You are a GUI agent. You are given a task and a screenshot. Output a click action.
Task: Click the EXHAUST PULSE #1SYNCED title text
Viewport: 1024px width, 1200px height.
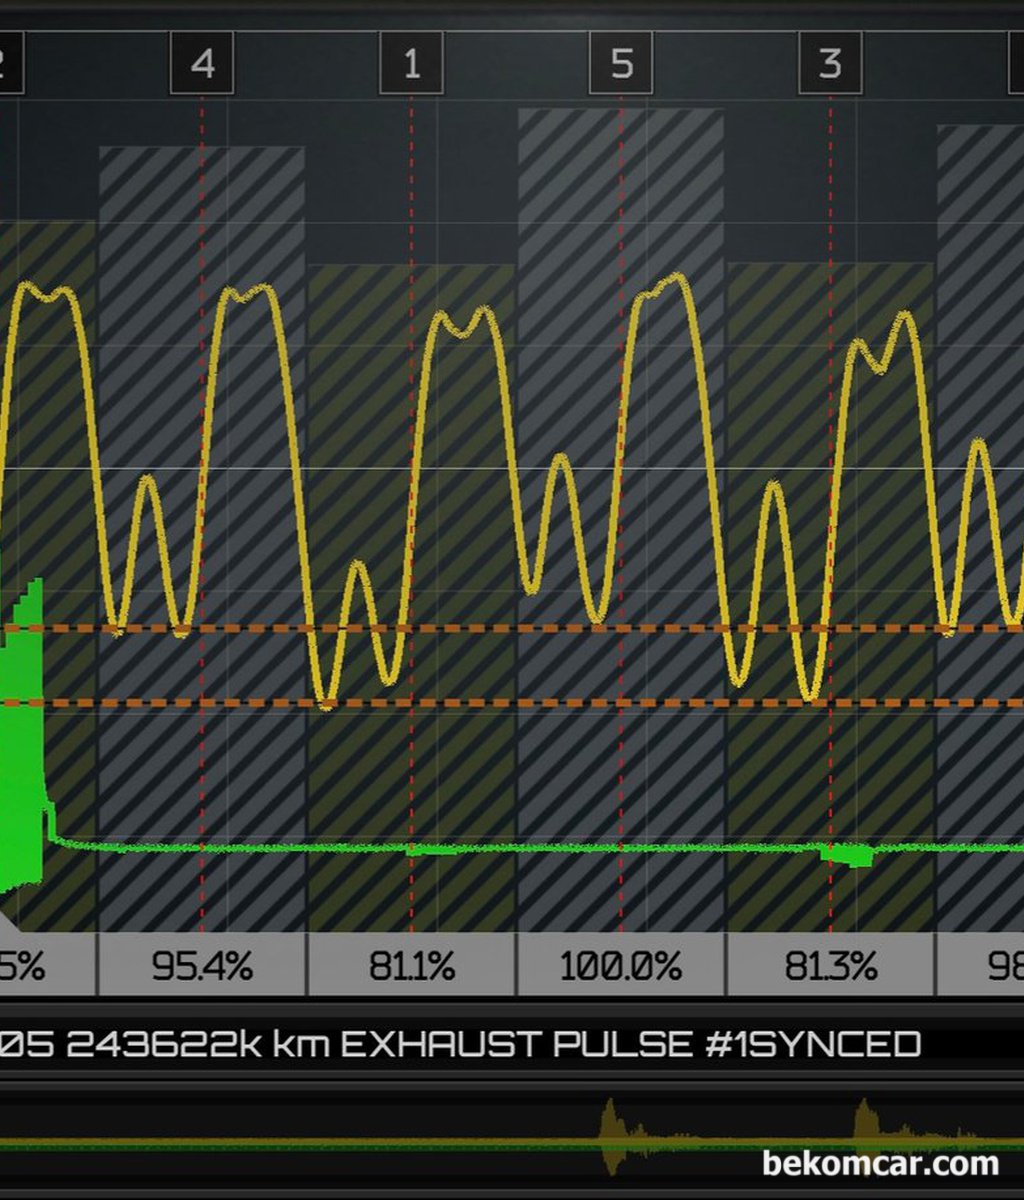point(630,1045)
